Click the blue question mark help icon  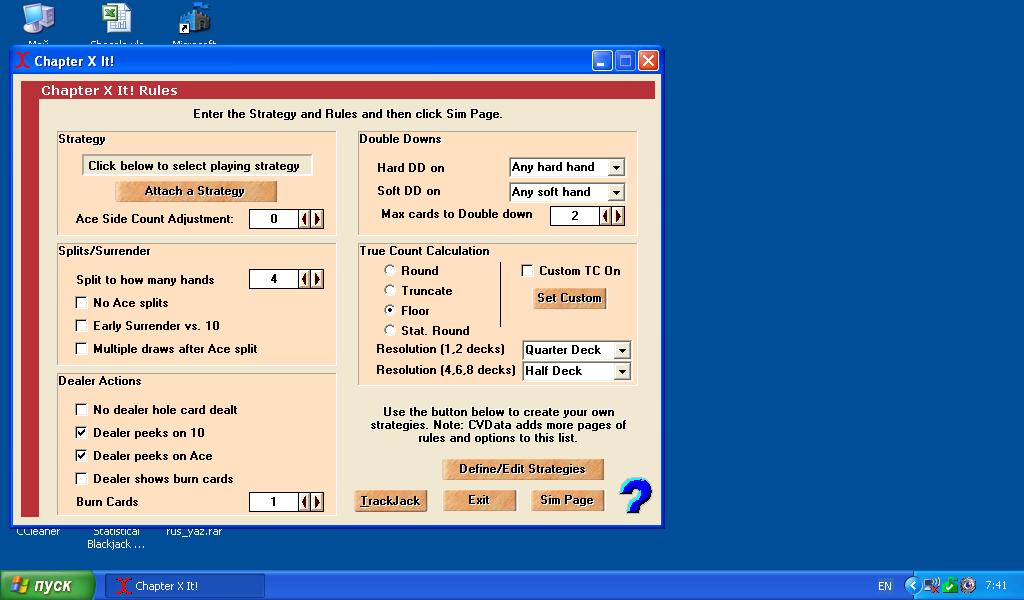point(635,495)
